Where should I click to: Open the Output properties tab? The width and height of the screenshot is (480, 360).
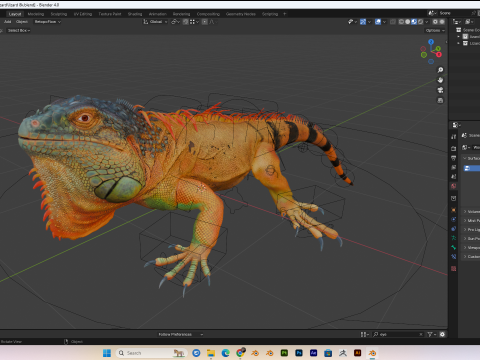[454, 158]
